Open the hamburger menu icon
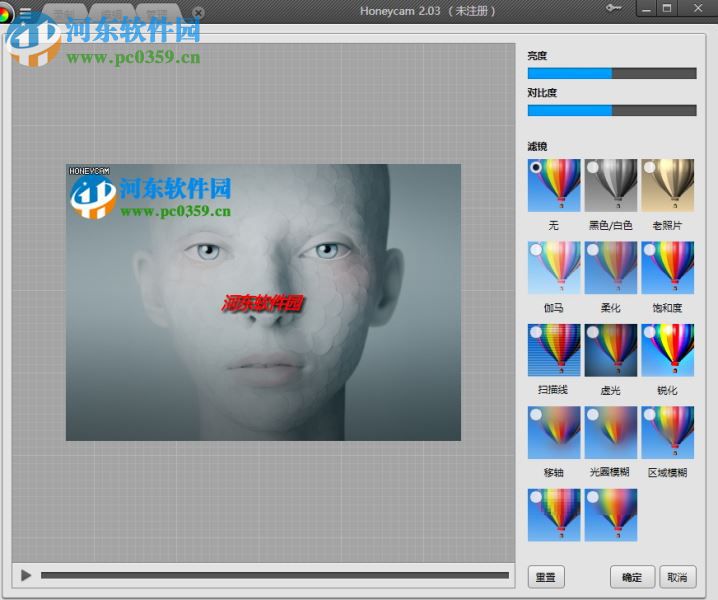This screenshot has height=600, width=718. point(26,13)
